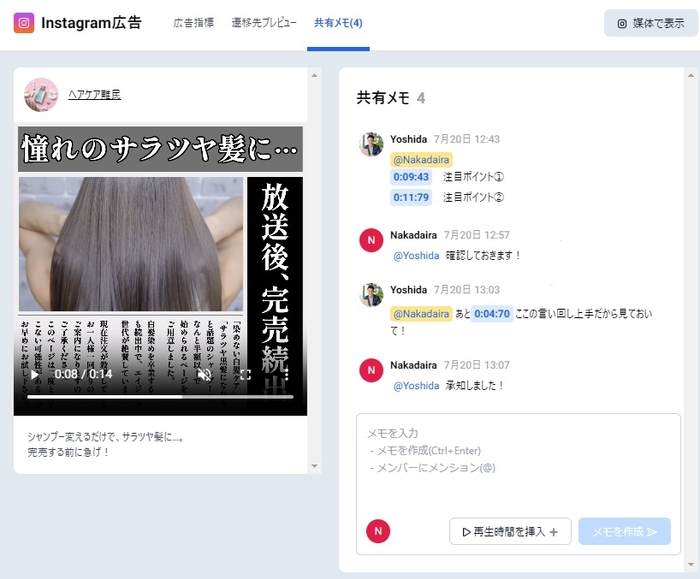
Task: Click the ヘアケア難民 profile avatar
Action: pos(41,95)
